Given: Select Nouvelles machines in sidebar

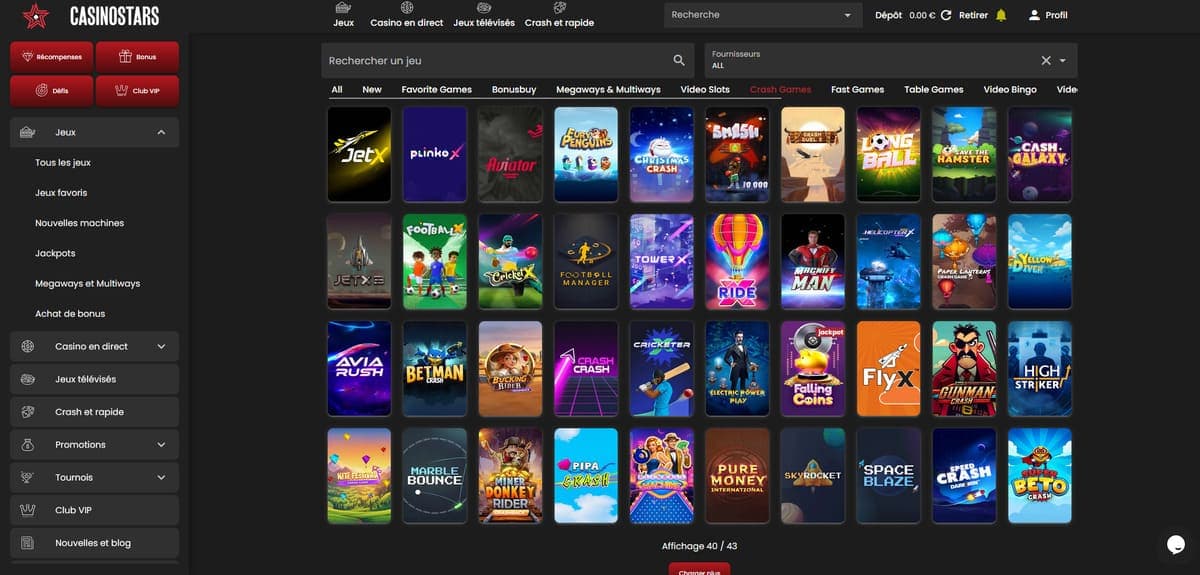Looking at the screenshot, I should tap(80, 223).
